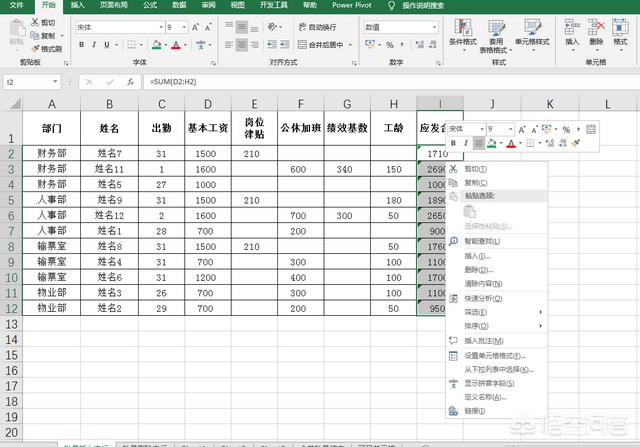Click the ribbon font color red A

[176, 45]
